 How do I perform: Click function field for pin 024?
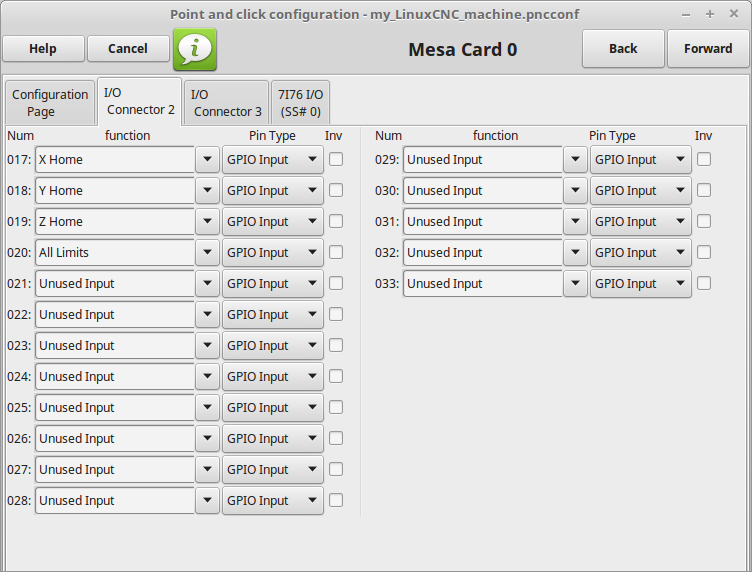[x=115, y=376]
